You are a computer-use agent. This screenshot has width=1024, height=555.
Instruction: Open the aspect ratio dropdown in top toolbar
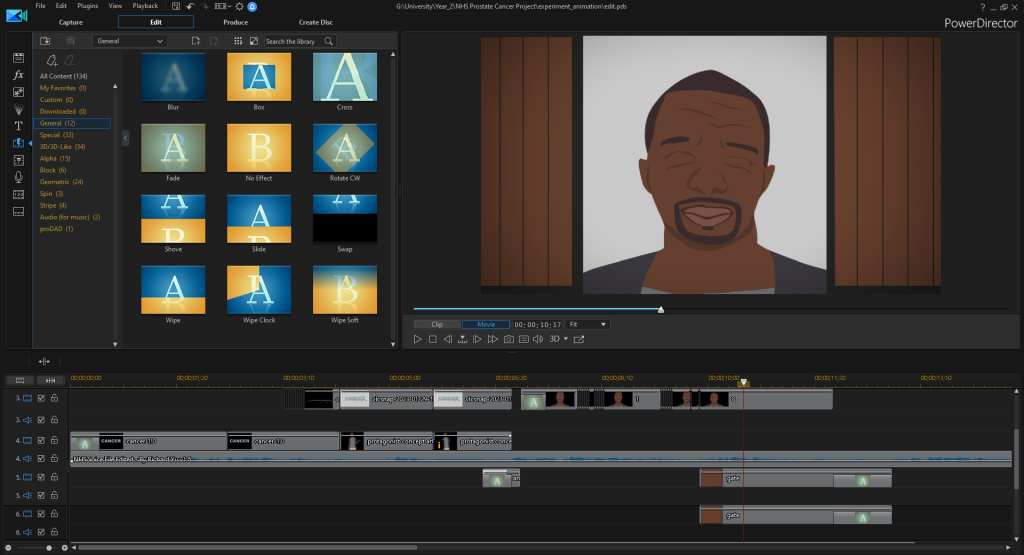(x=223, y=6)
